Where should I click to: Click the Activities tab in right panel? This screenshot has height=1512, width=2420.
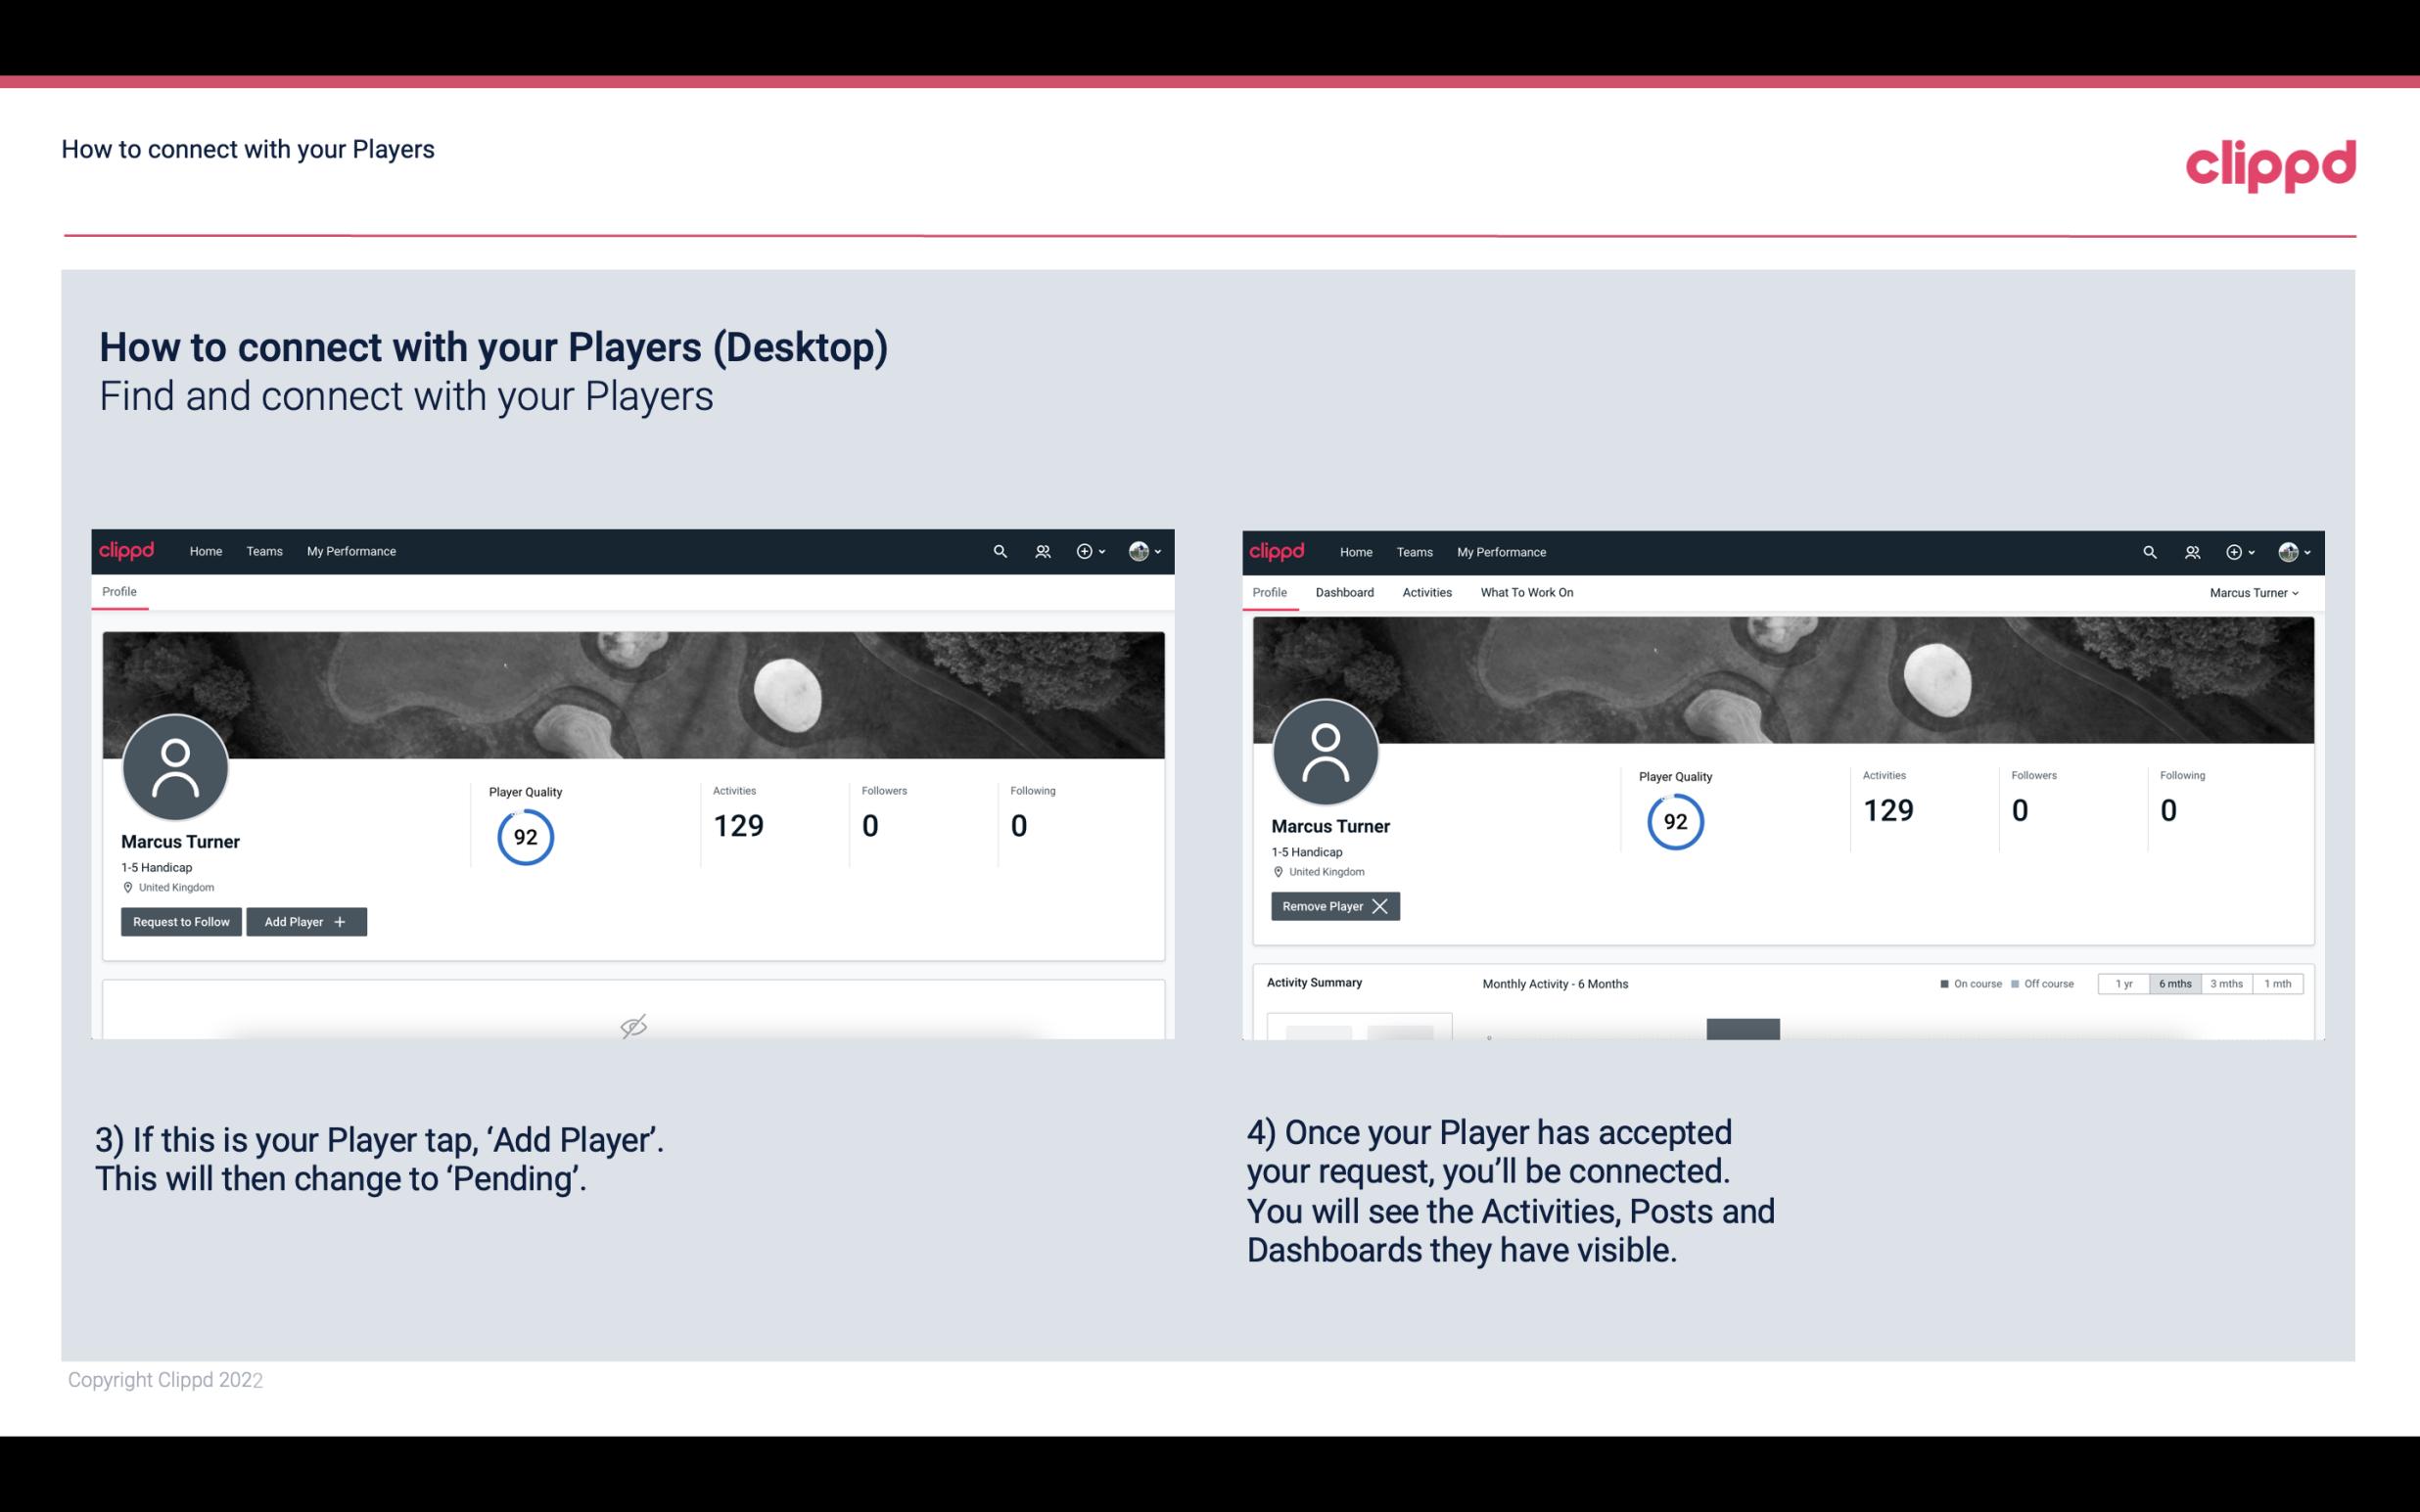pos(1427,592)
